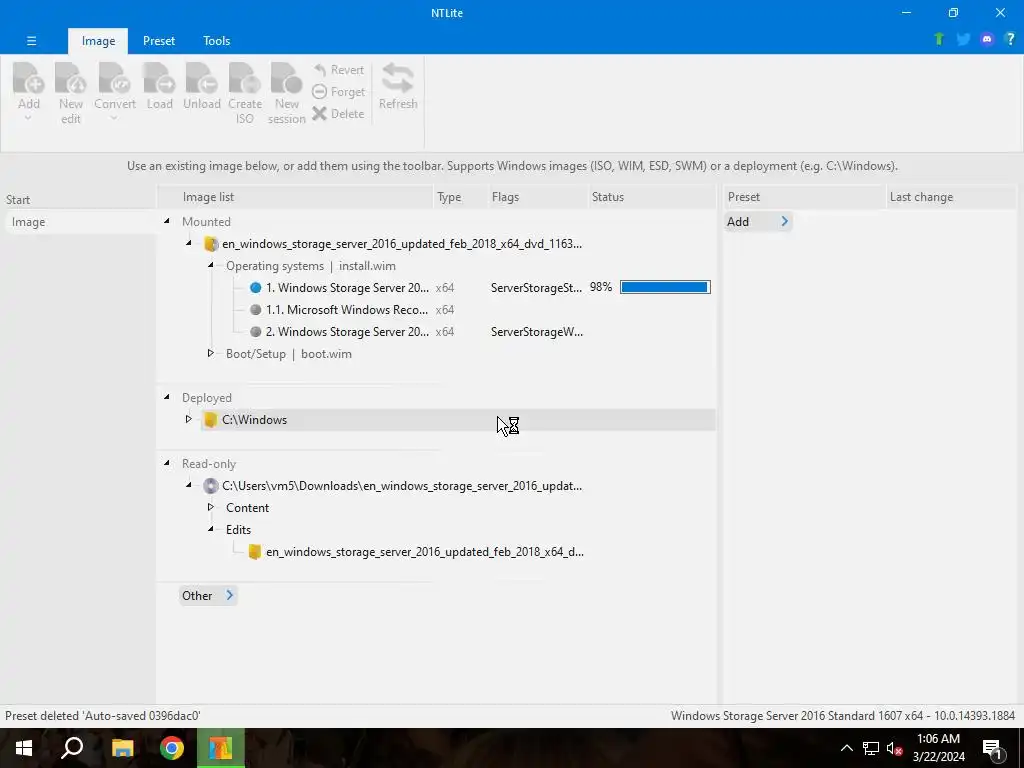Open the Help question mark icon

point(1010,39)
